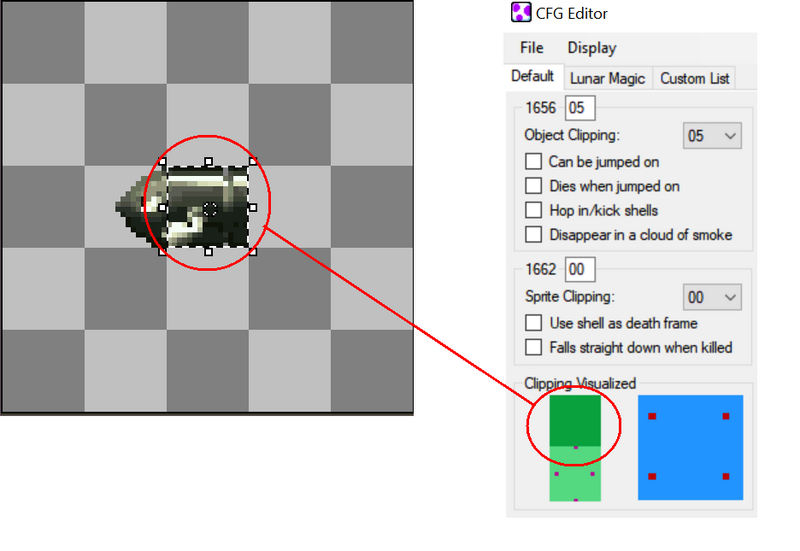Click the right-middle selection handle
800x551 pixels.
(x=253, y=208)
